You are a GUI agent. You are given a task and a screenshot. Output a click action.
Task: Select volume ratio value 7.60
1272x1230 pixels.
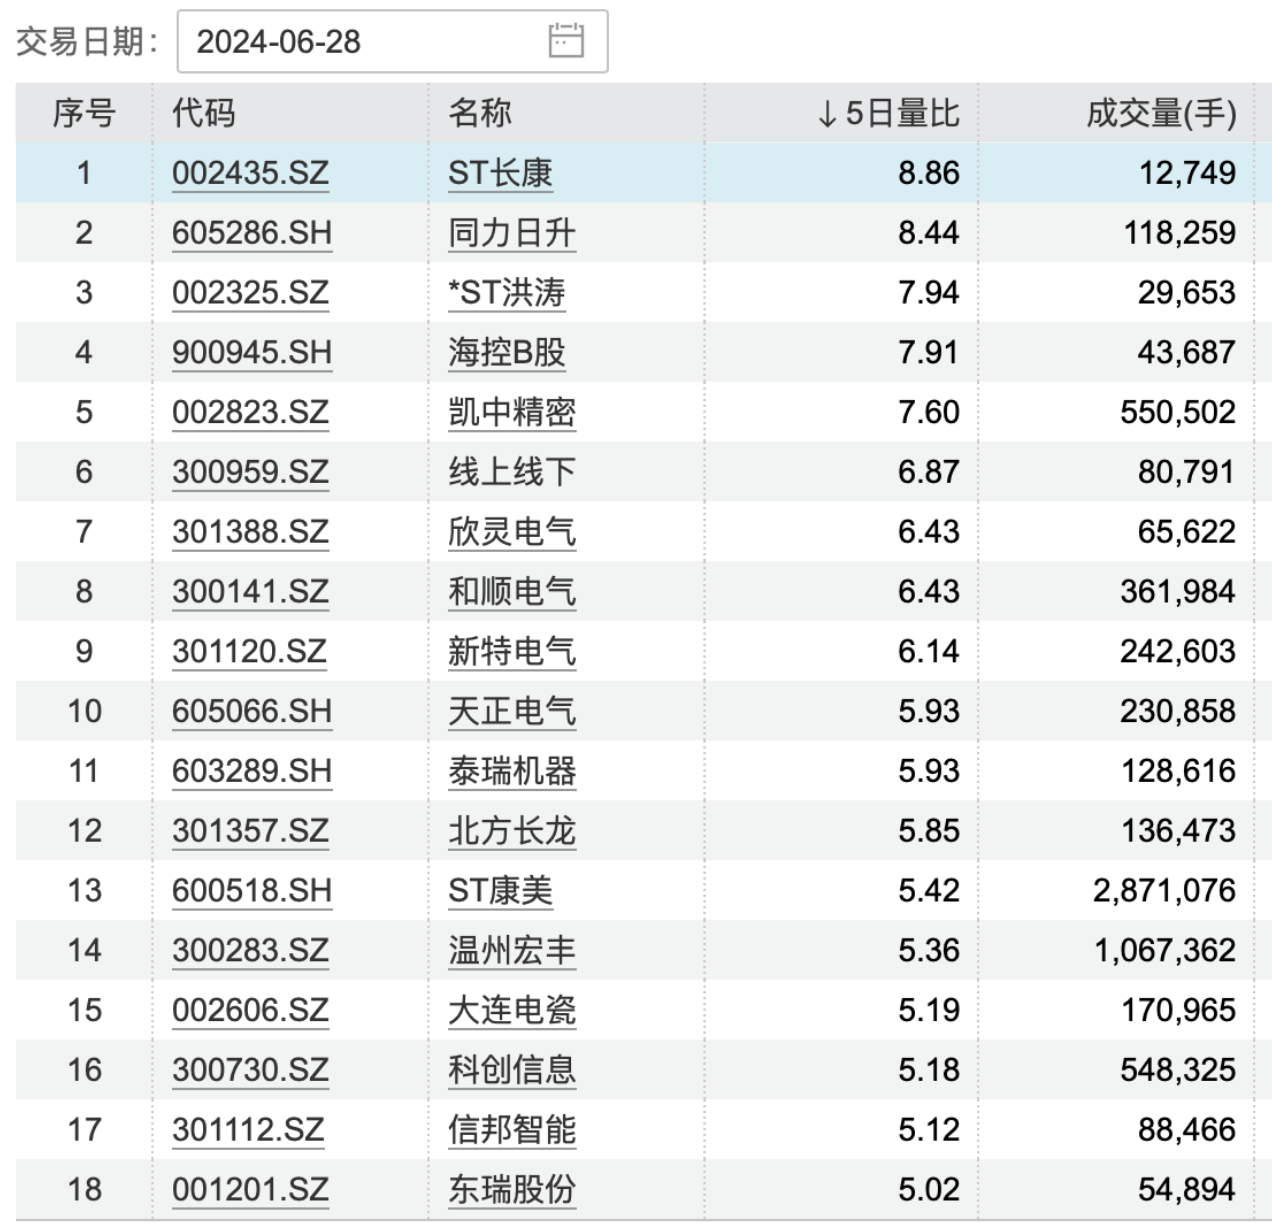[x=929, y=412]
